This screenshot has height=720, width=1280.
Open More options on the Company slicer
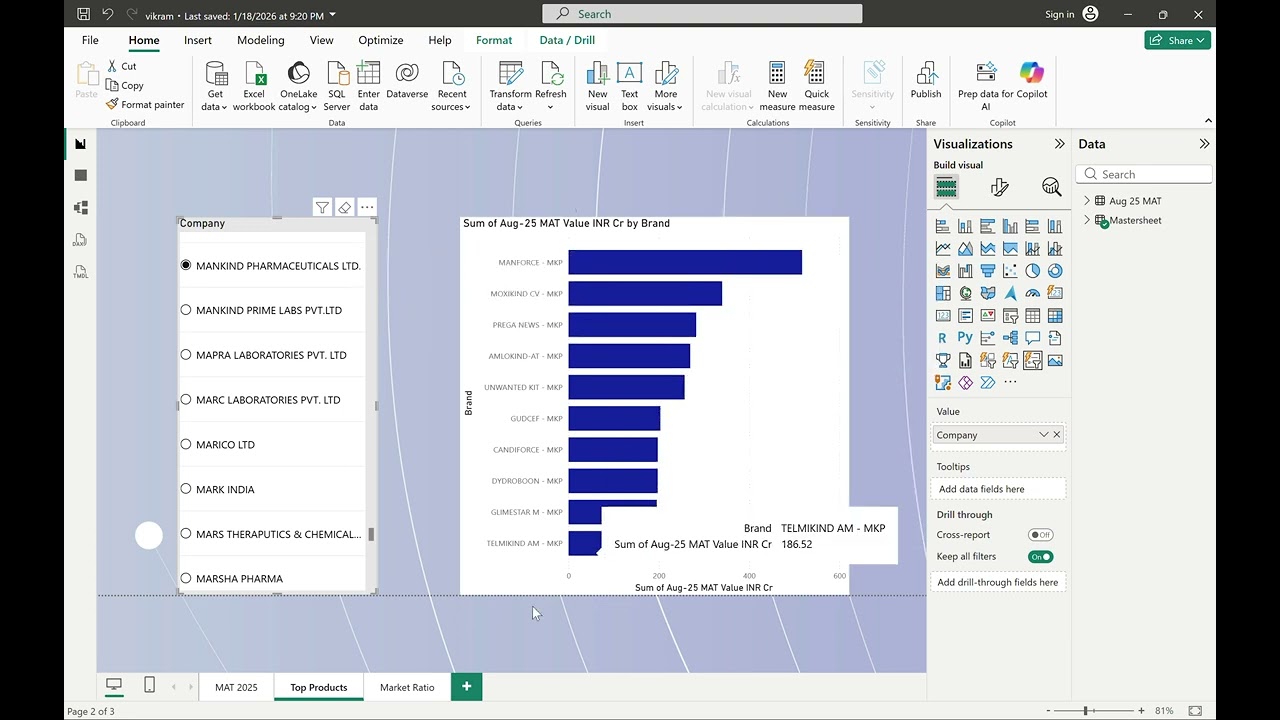pyautogui.click(x=367, y=208)
